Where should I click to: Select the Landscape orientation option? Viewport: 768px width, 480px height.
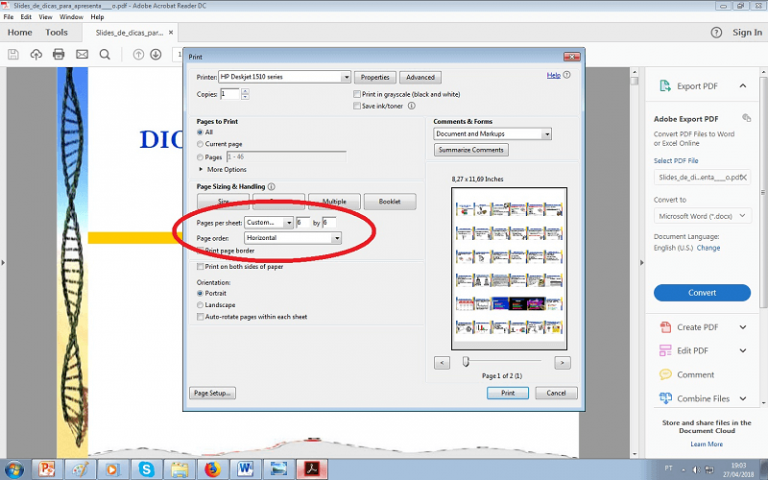click(201, 304)
